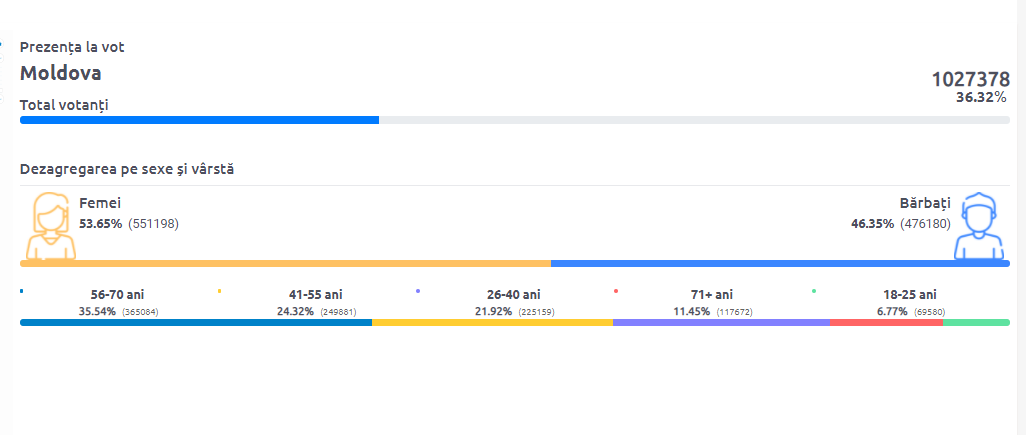This screenshot has width=1026, height=435.
Task: Click the Bărbați man avatar icon
Action: click(979, 226)
